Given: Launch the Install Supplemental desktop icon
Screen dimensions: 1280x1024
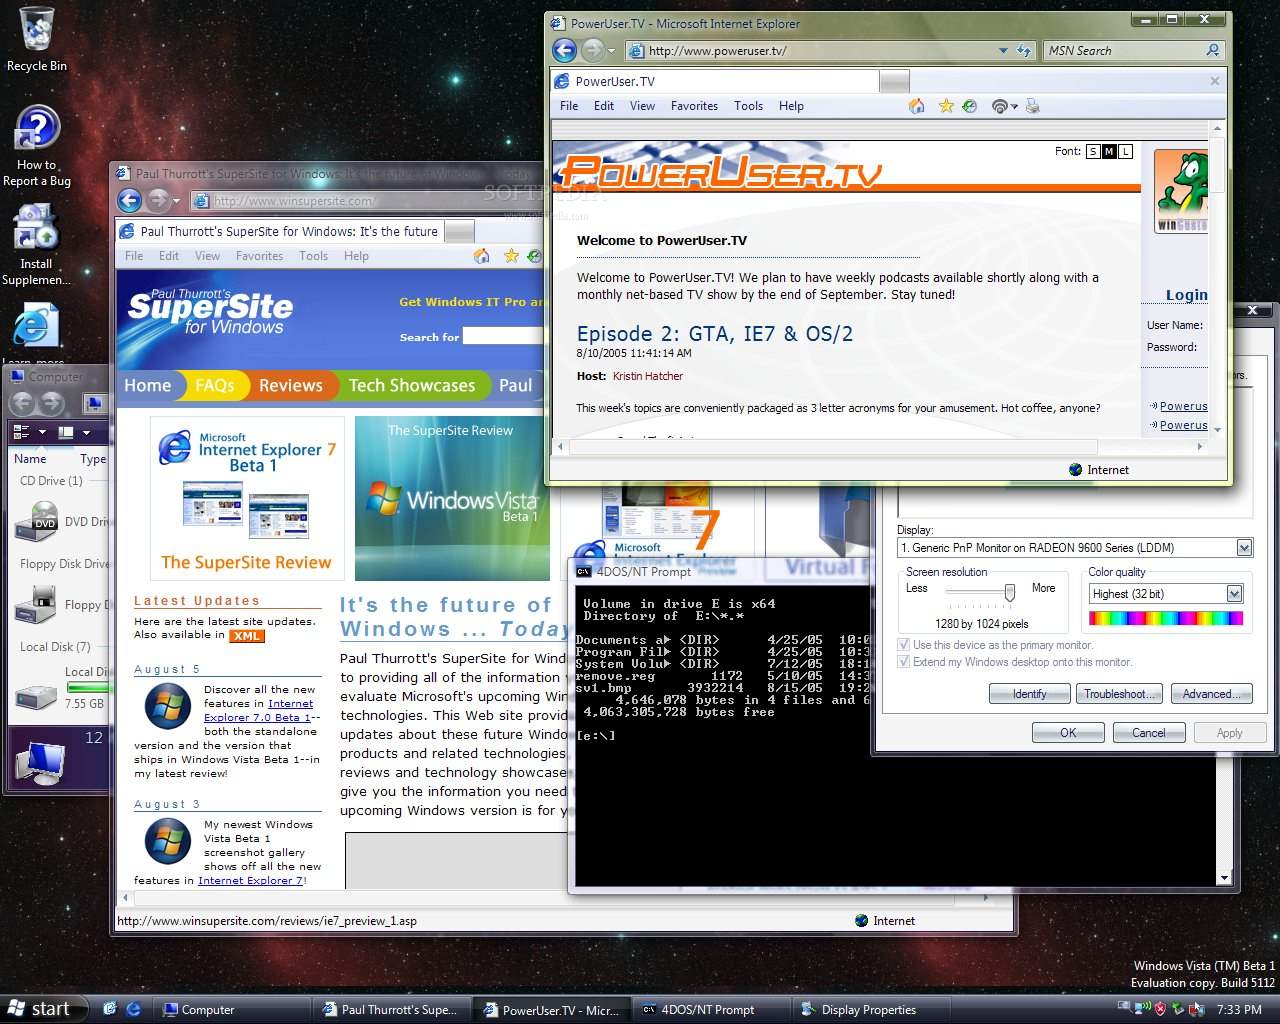Looking at the screenshot, I should (36, 245).
